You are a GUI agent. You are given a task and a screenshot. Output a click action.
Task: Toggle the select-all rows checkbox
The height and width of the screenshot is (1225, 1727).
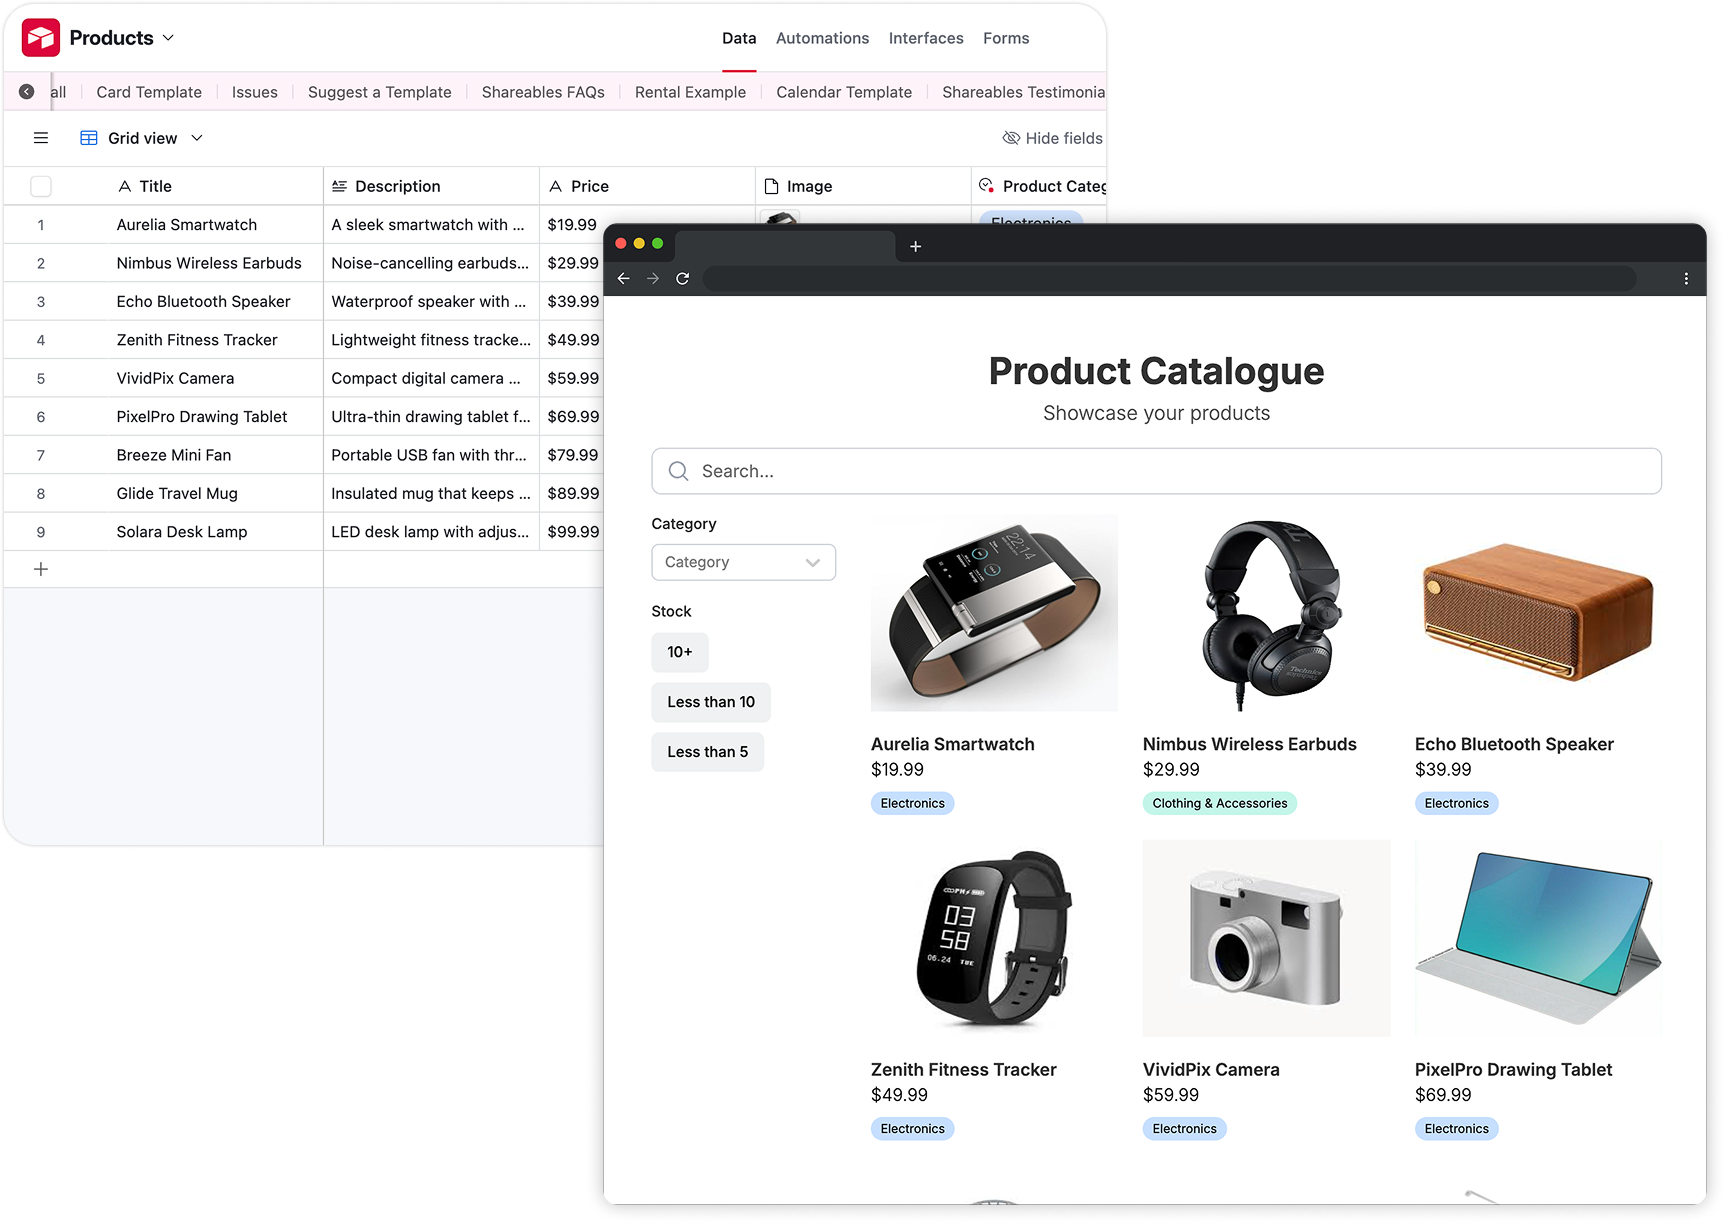tap(41, 186)
